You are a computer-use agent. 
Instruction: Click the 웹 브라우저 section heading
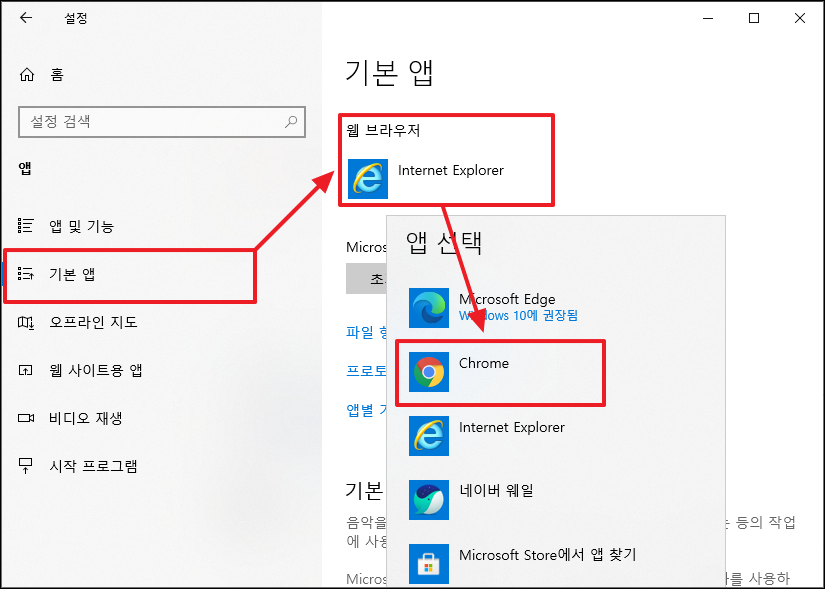[384, 130]
